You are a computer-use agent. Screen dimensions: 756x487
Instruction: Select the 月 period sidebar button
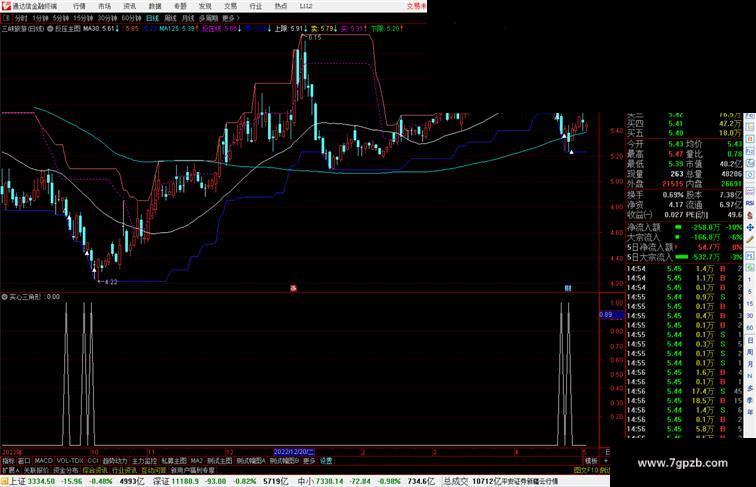750,364
